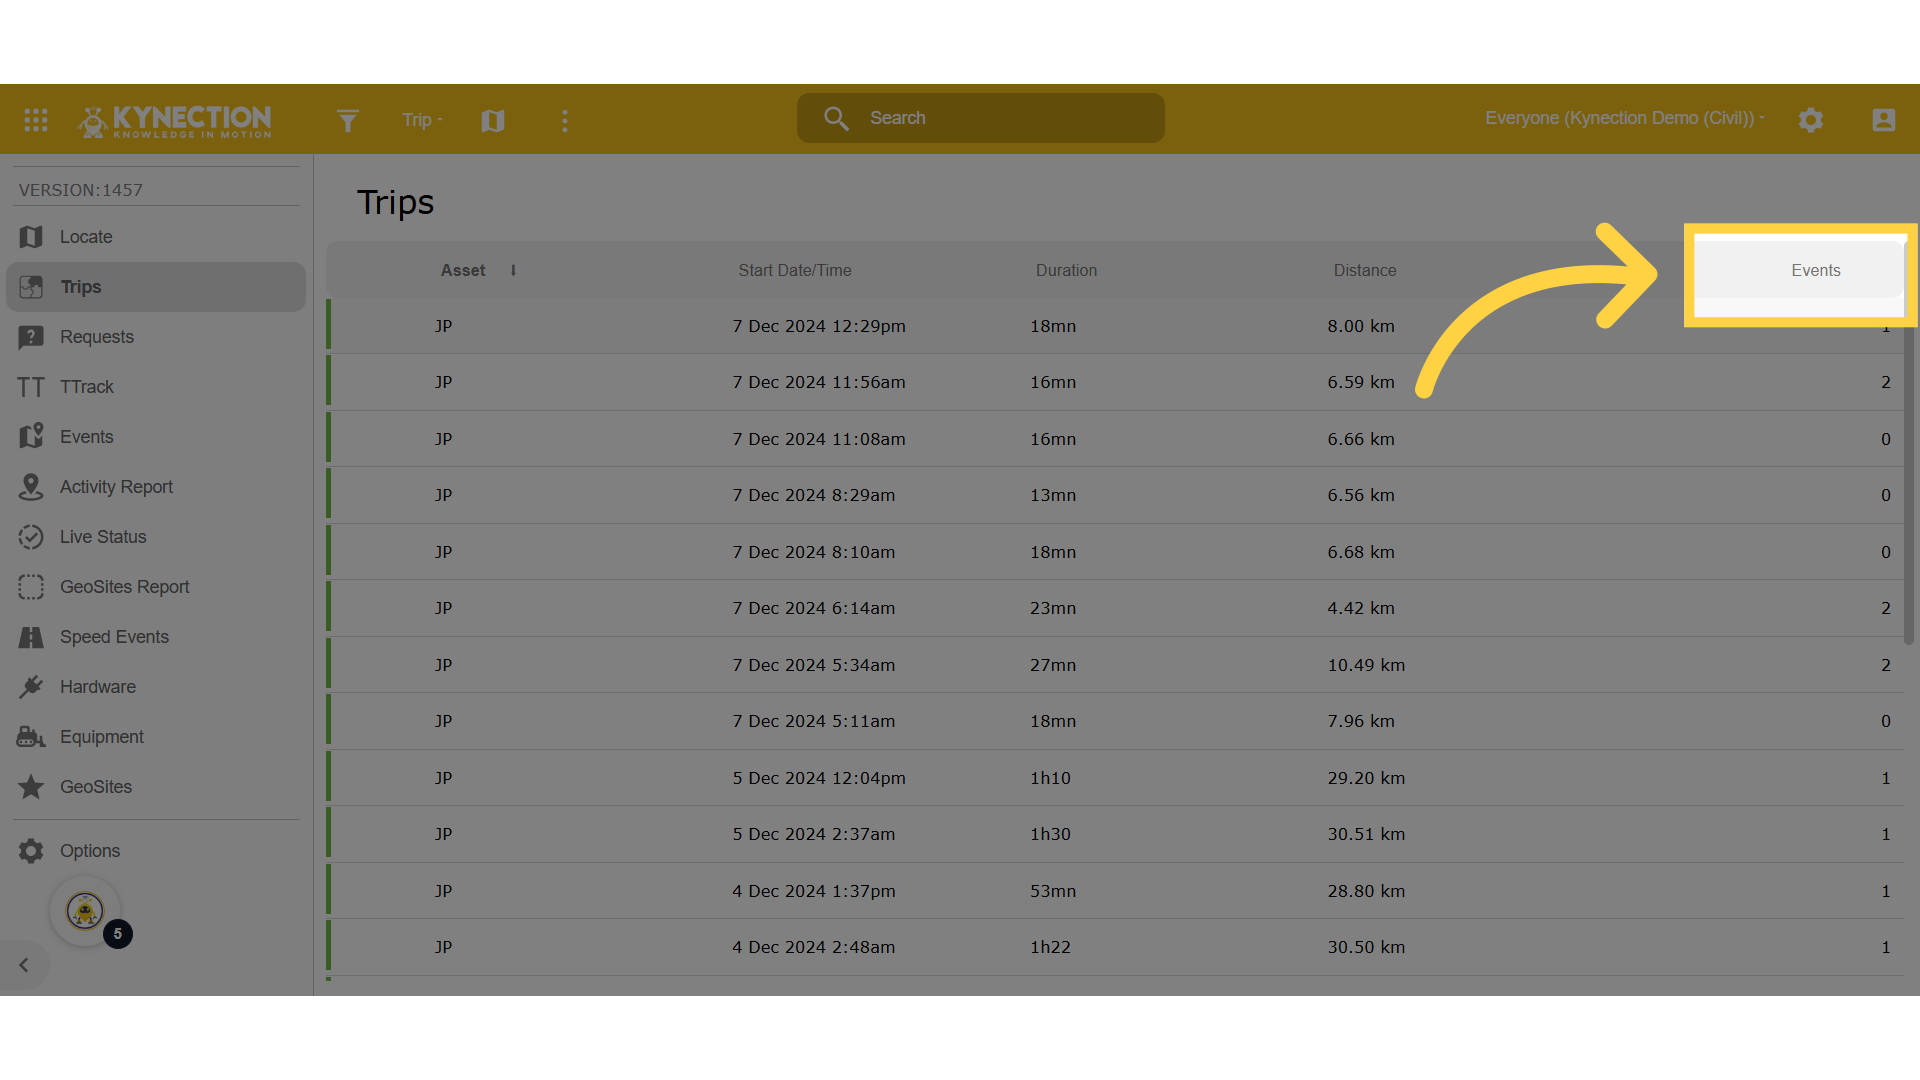Collapse the sidebar with the chevron arrow
The image size is (1920, 1080).
[24, 965]
